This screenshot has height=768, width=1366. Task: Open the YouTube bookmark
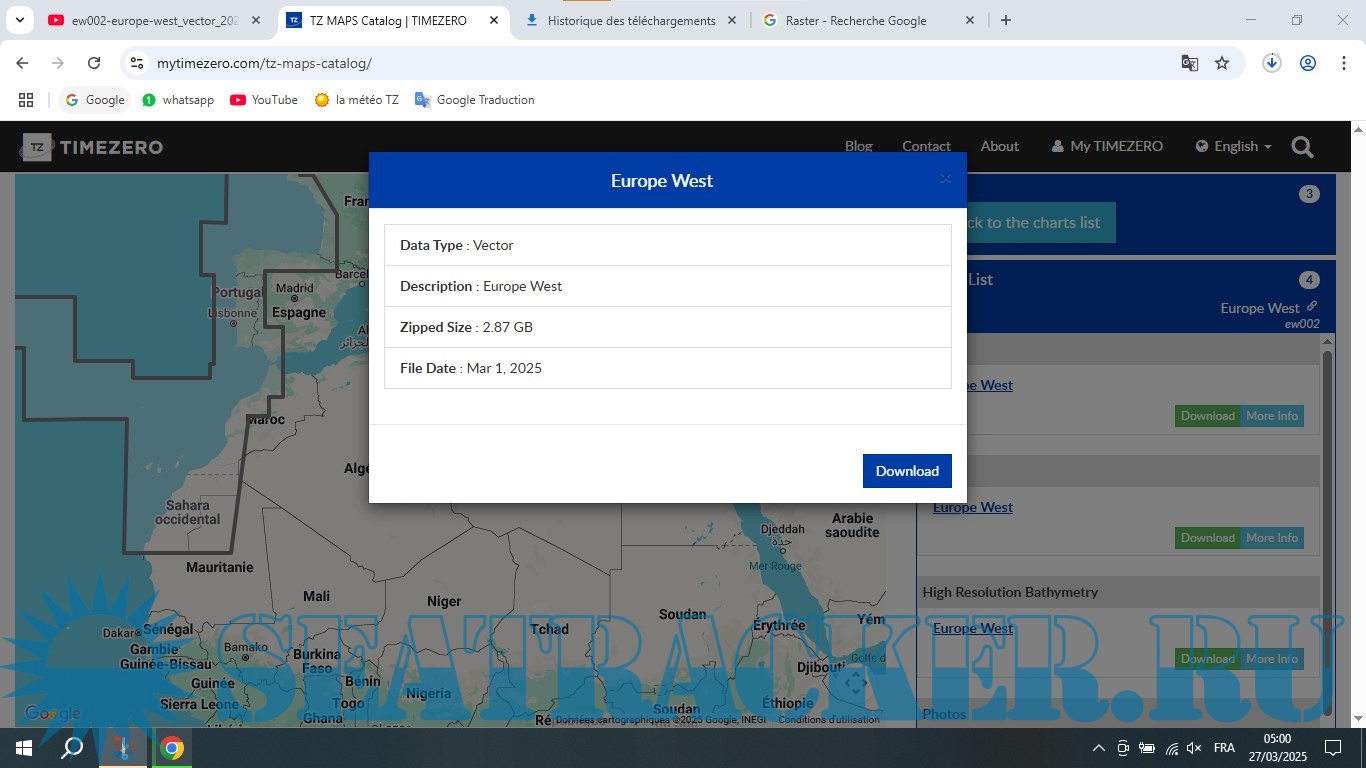264,100
